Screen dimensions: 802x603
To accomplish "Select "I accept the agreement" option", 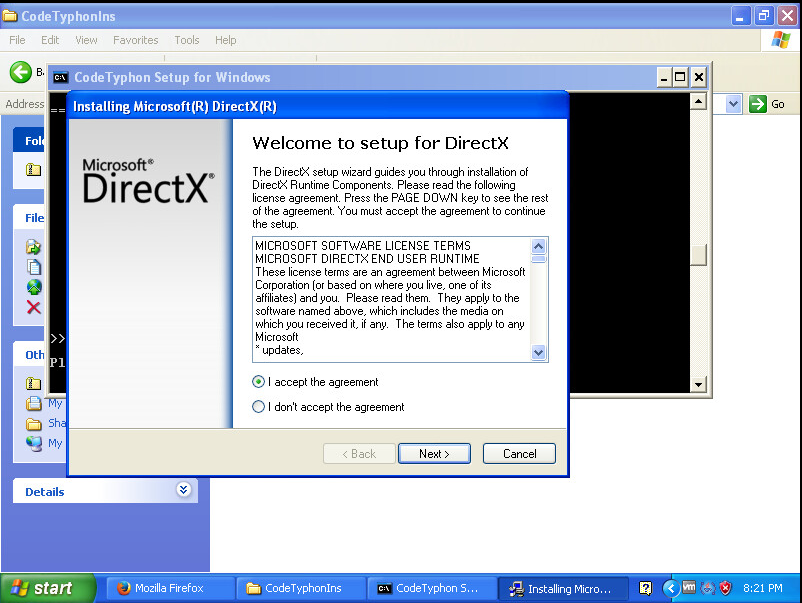I will pyautogui.click(x=259, y=382).
